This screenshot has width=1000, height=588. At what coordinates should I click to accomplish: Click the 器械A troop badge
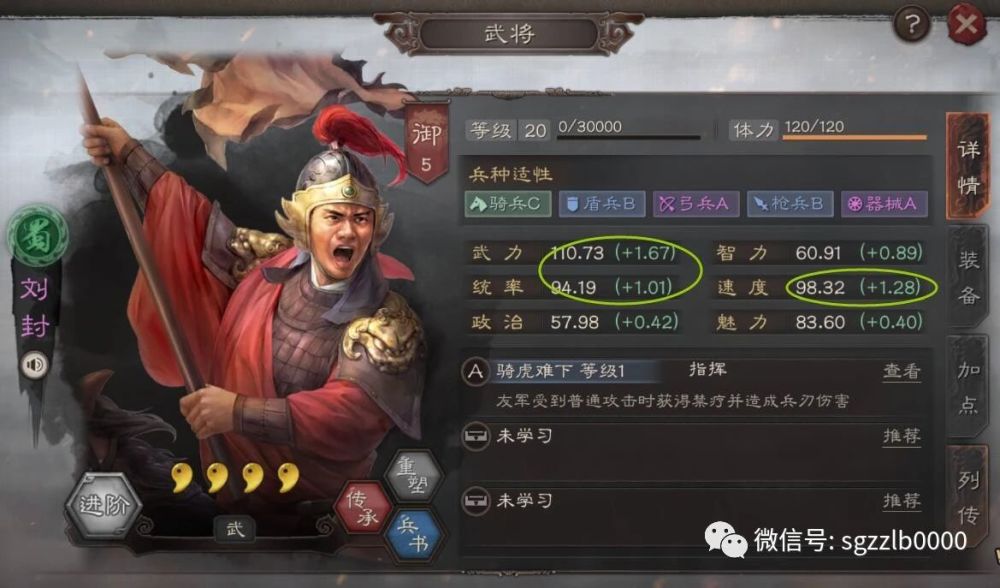click(884, 204)
